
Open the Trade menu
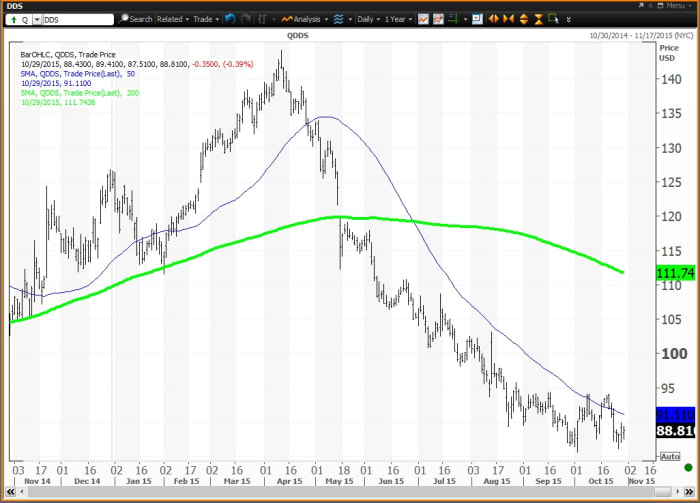(207, 19)
